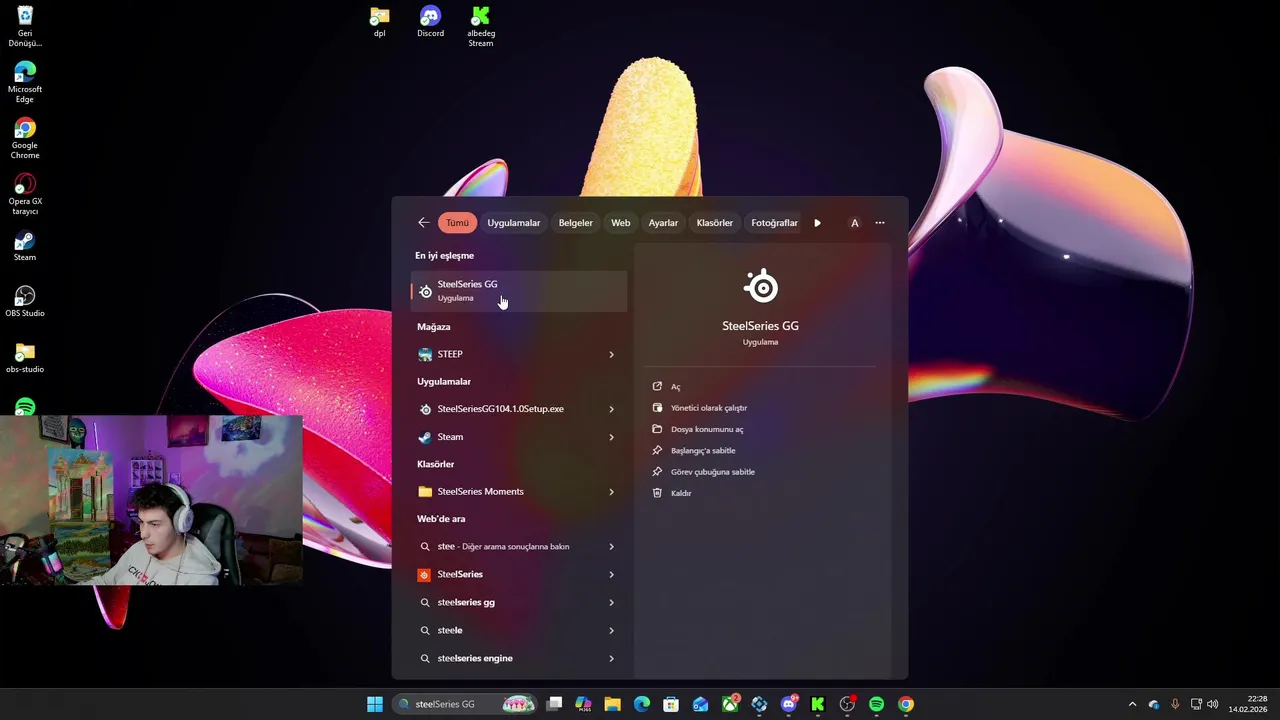Choose the 'steelseries engine' web suggestion
The image size is (1280, 720).
tap(506, 658)
